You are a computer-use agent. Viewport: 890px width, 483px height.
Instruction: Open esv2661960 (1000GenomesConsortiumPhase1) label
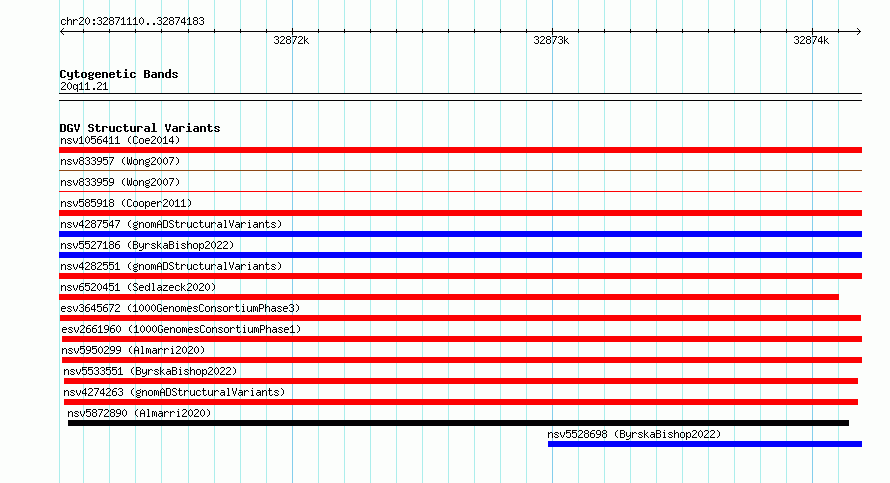[181, 329]
